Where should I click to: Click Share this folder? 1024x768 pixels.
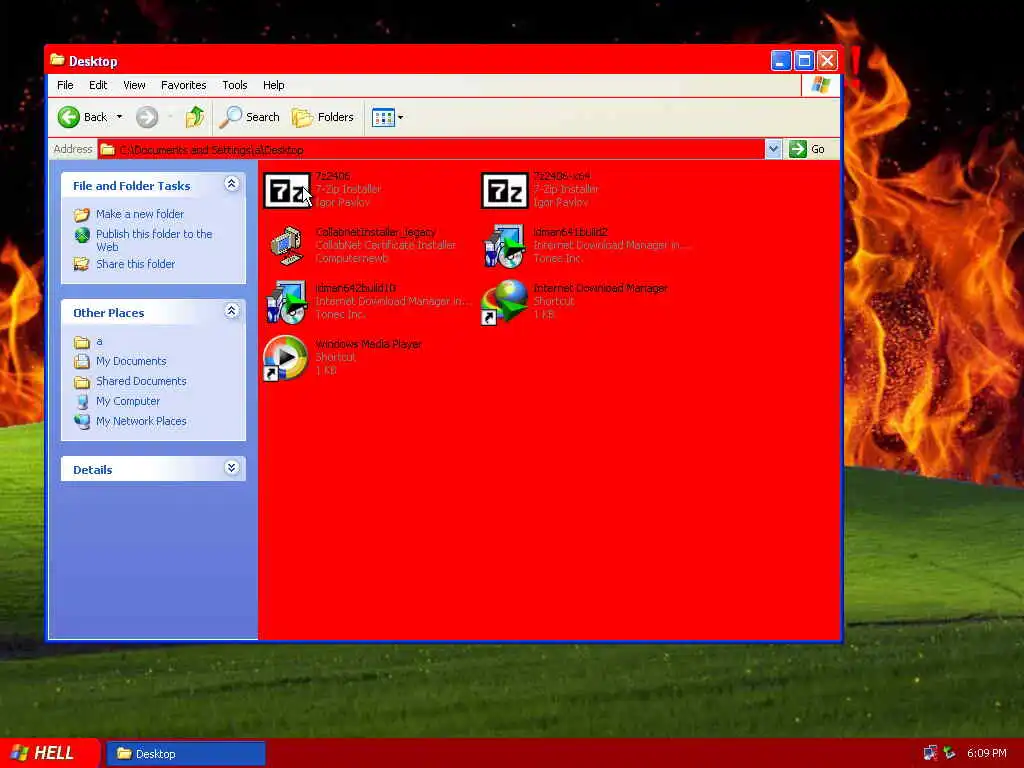pyautogui.click(x=135, y=264)
